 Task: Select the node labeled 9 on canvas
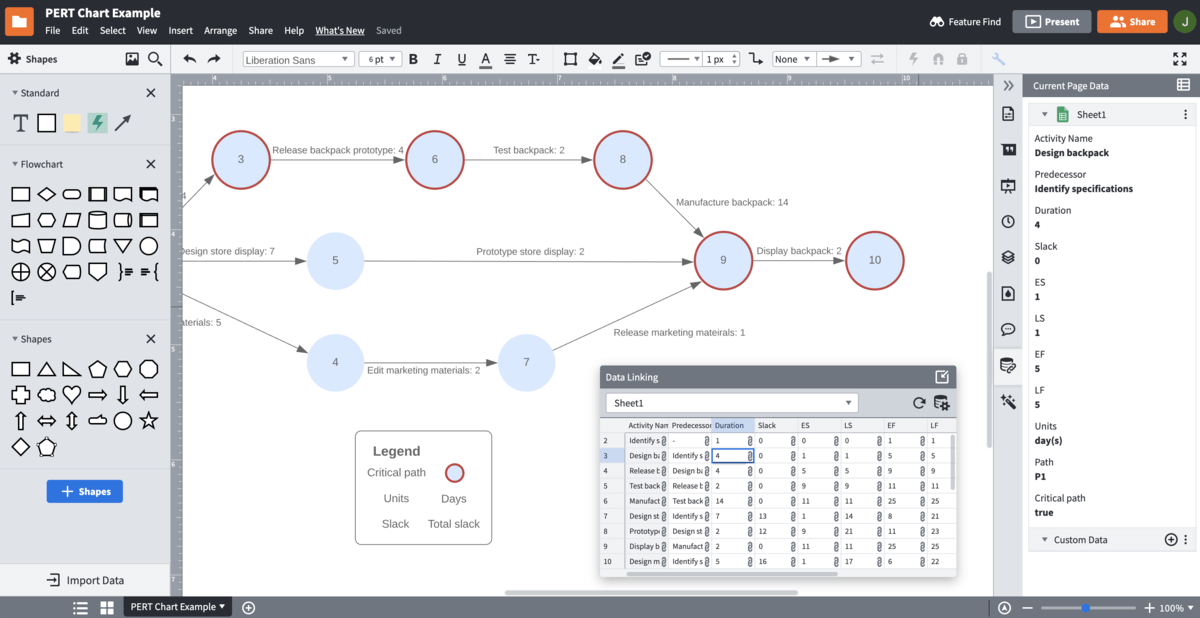pyautogui.click(x=723, y=260)
